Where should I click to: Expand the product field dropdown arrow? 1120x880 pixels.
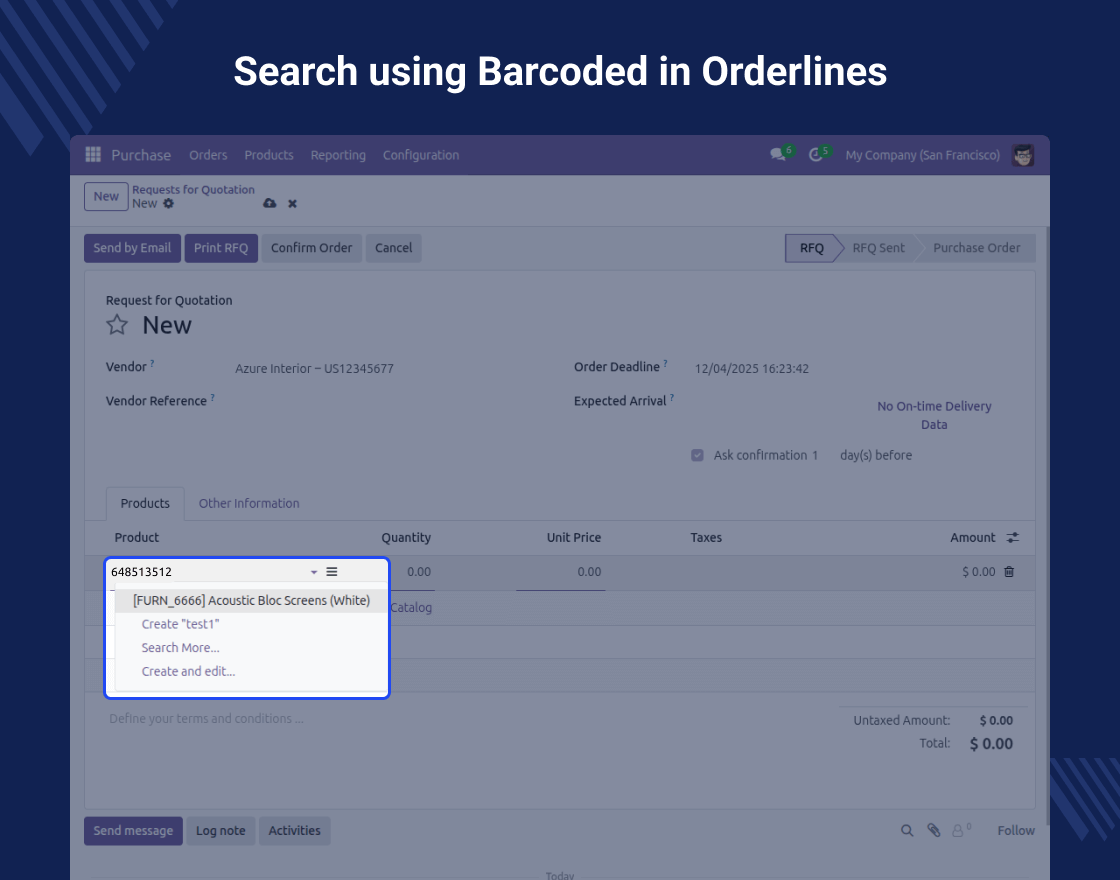pos(314,571)
